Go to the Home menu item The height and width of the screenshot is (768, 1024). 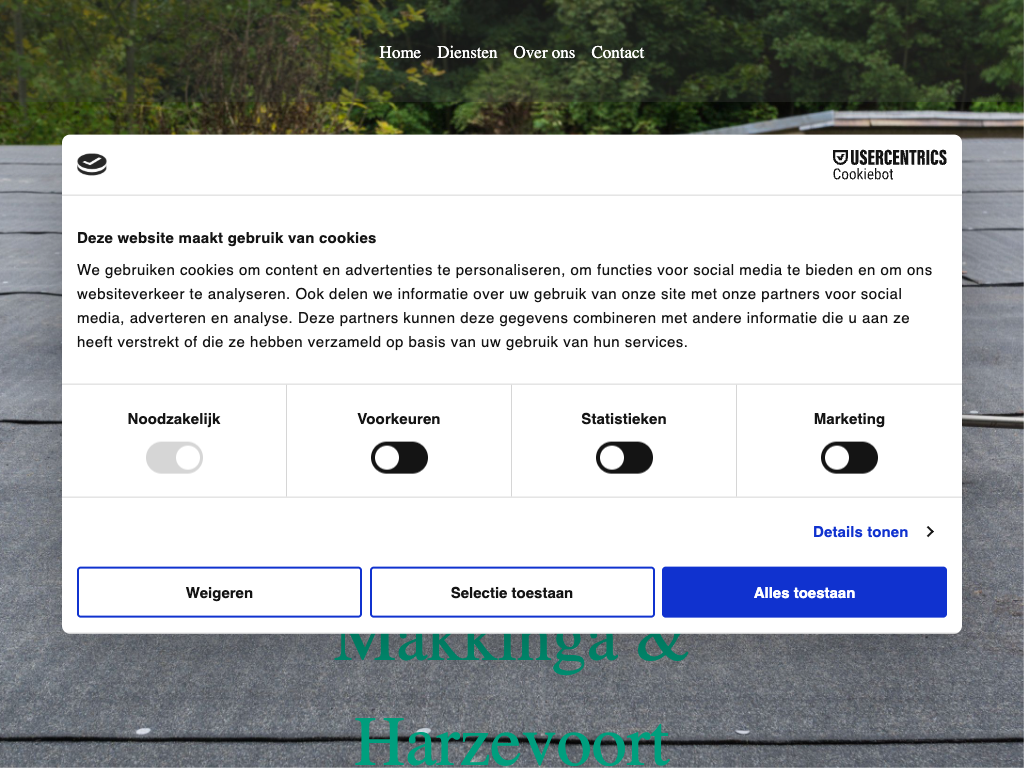click(400, 53)
